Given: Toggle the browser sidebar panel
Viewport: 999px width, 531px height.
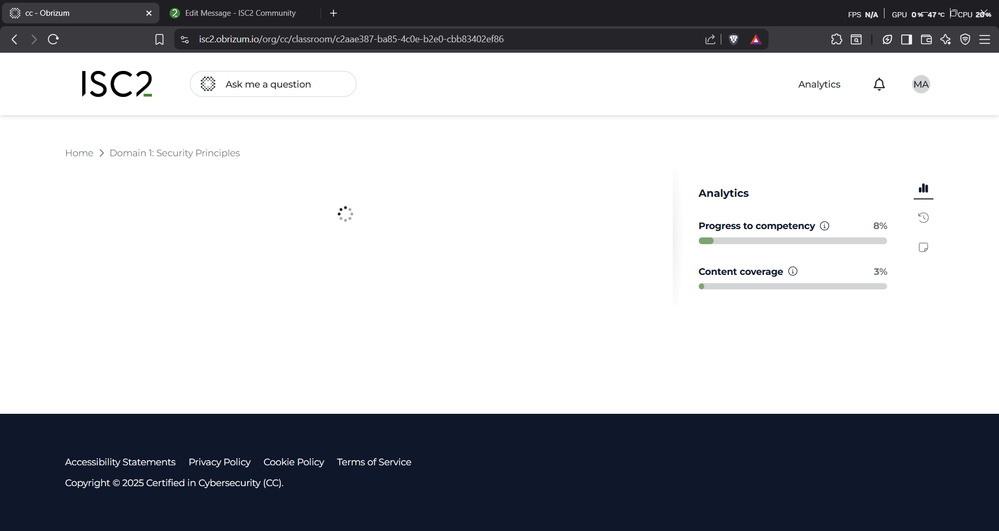Looking at the screenshot, I should coord(906,40).
